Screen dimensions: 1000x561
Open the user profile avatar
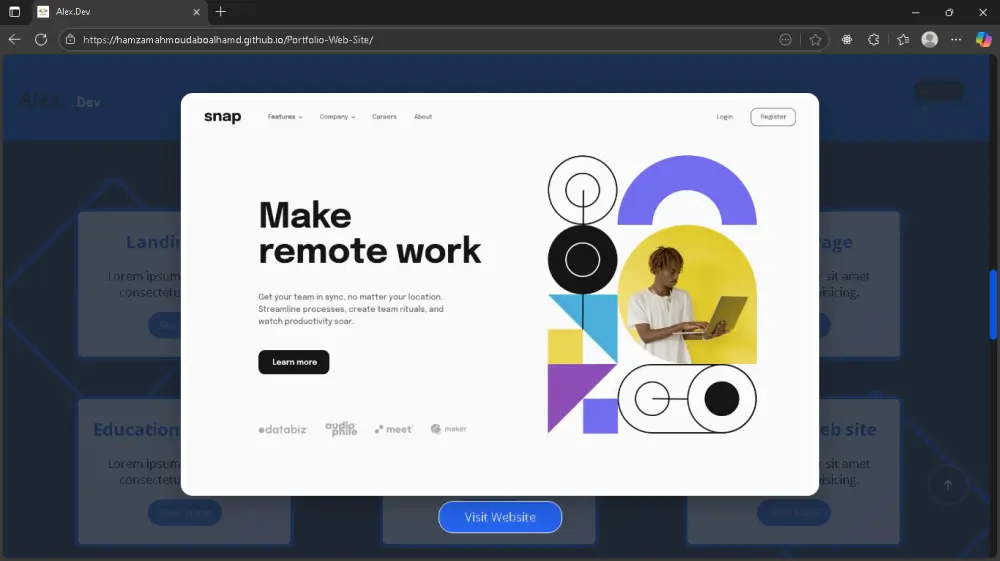click(x=930, y=40)
